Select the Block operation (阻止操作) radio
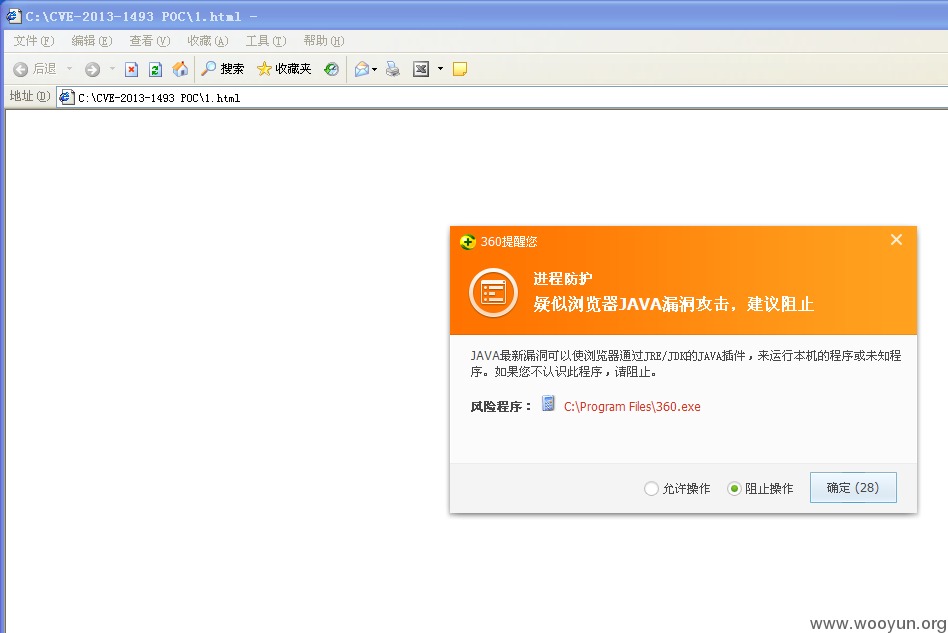 tap(734, 489)
